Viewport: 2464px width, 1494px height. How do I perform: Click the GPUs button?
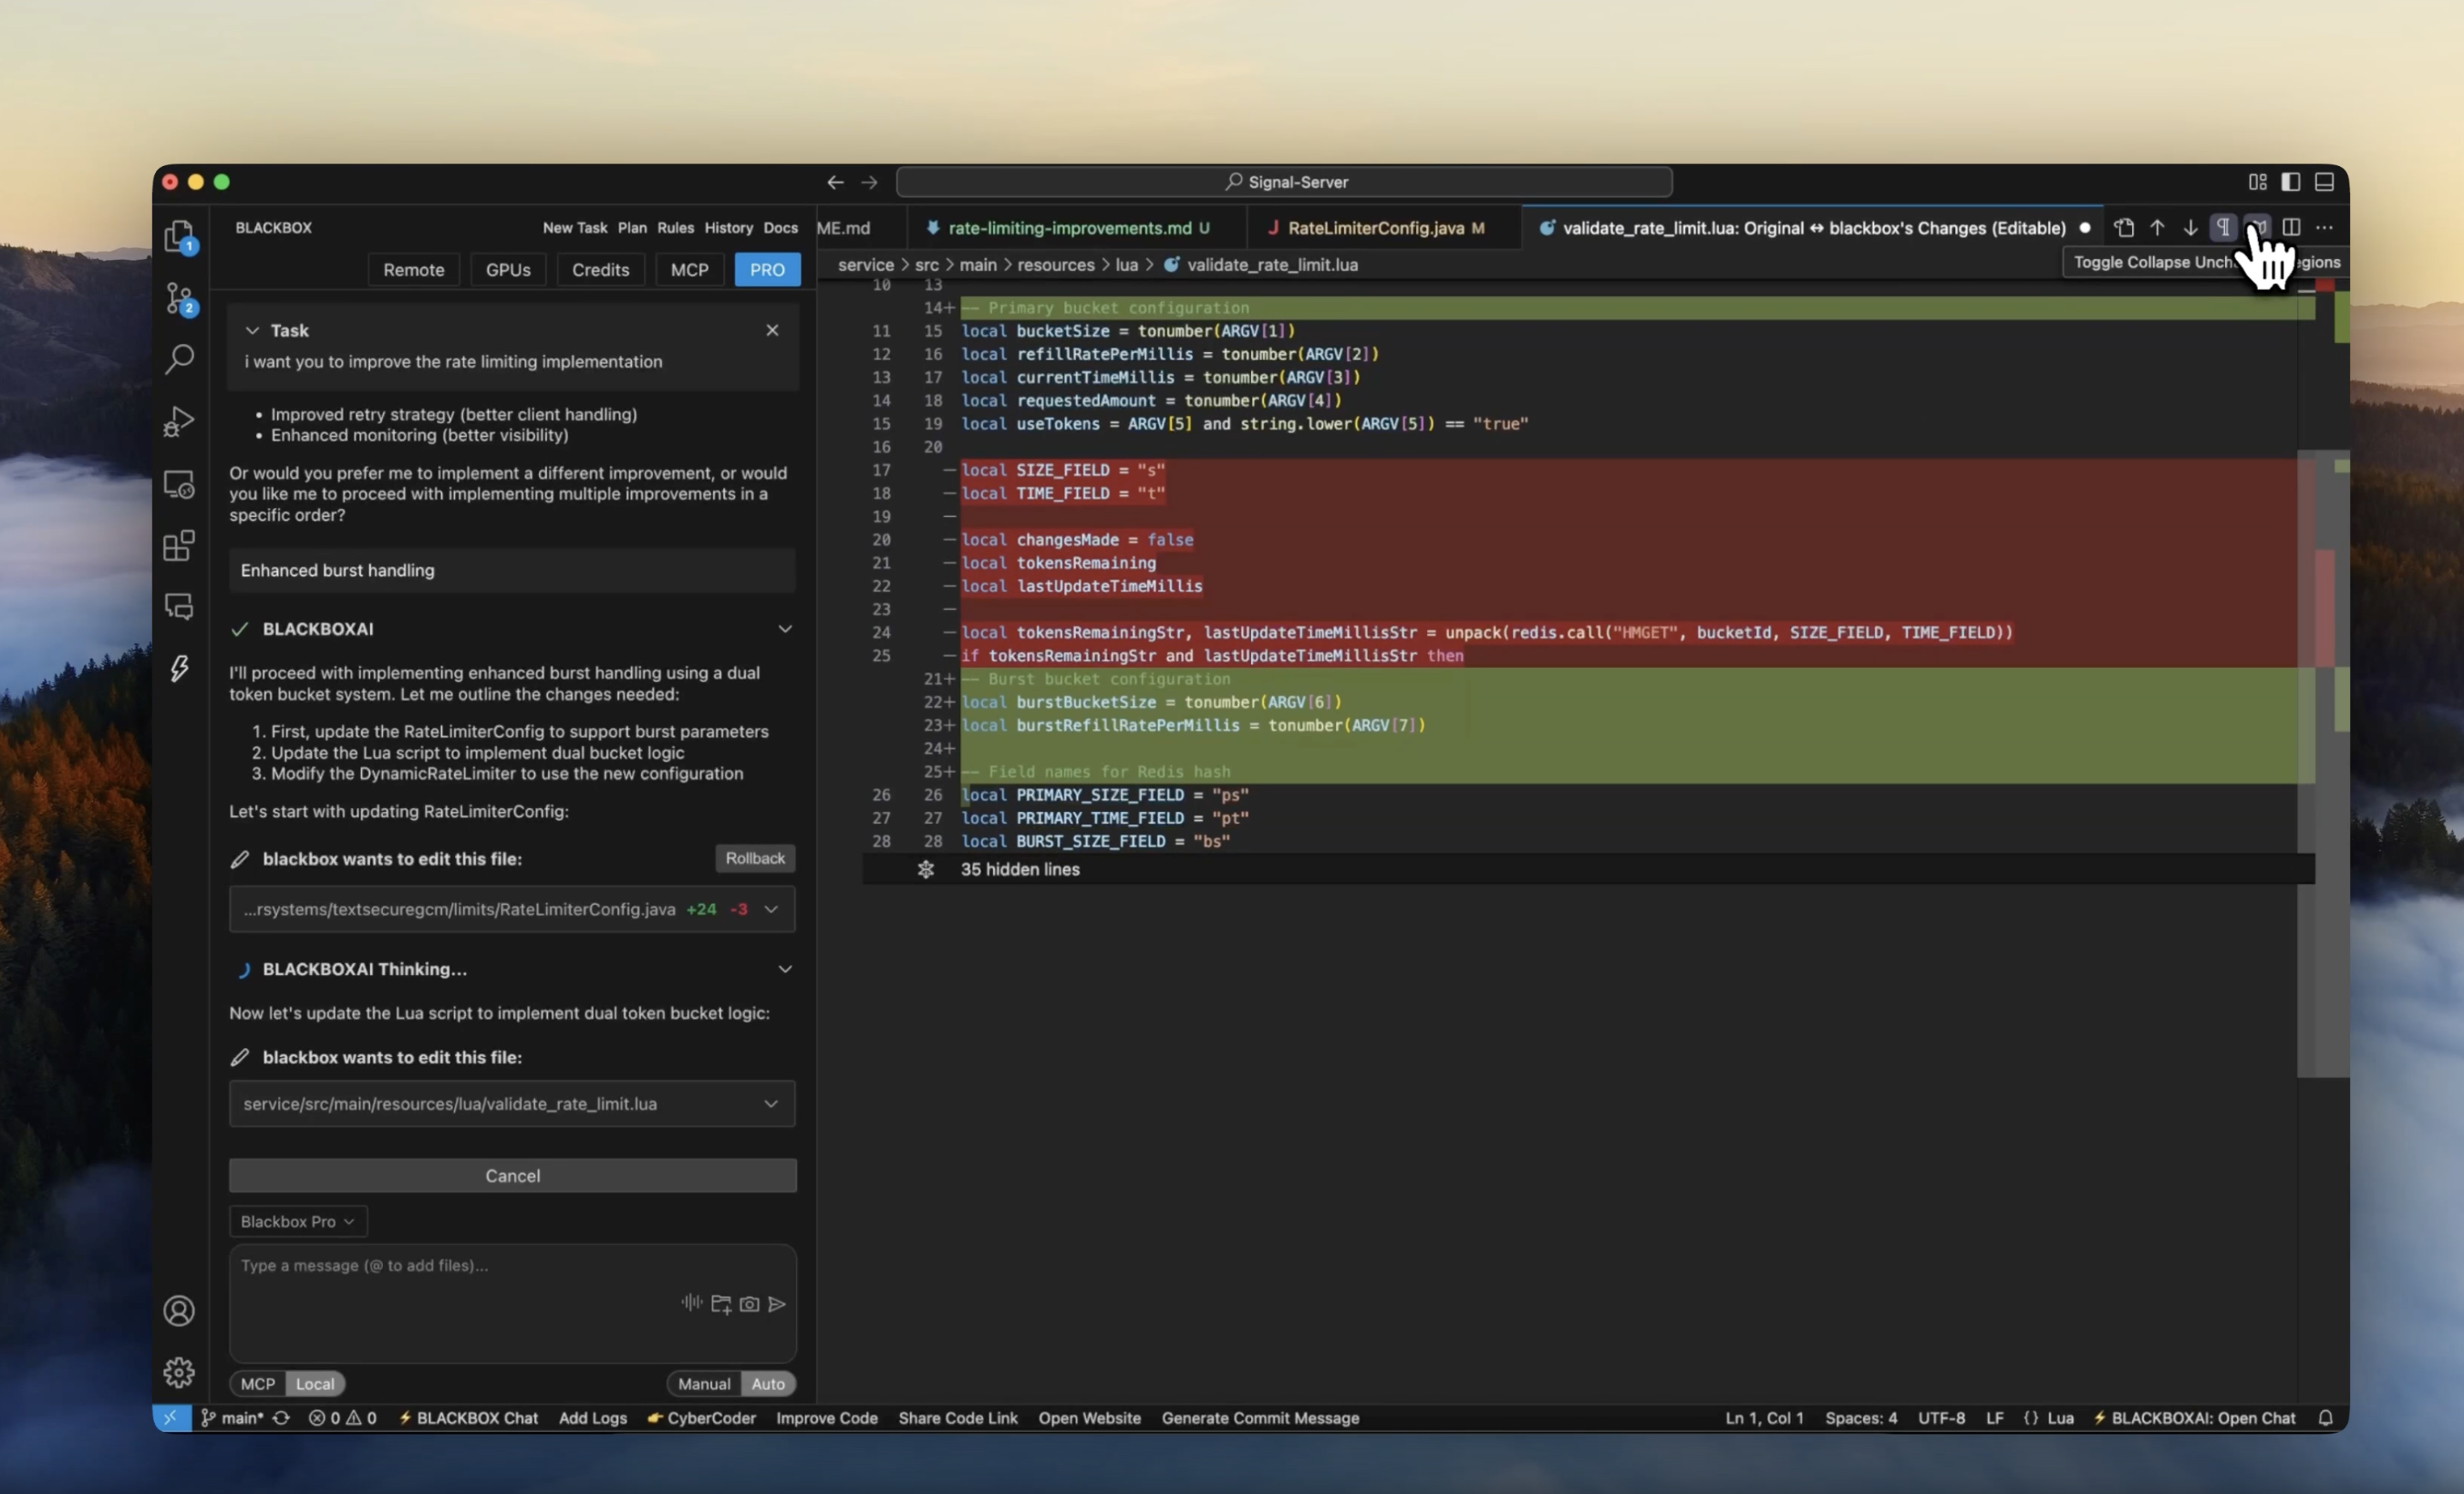click(508, 270)
